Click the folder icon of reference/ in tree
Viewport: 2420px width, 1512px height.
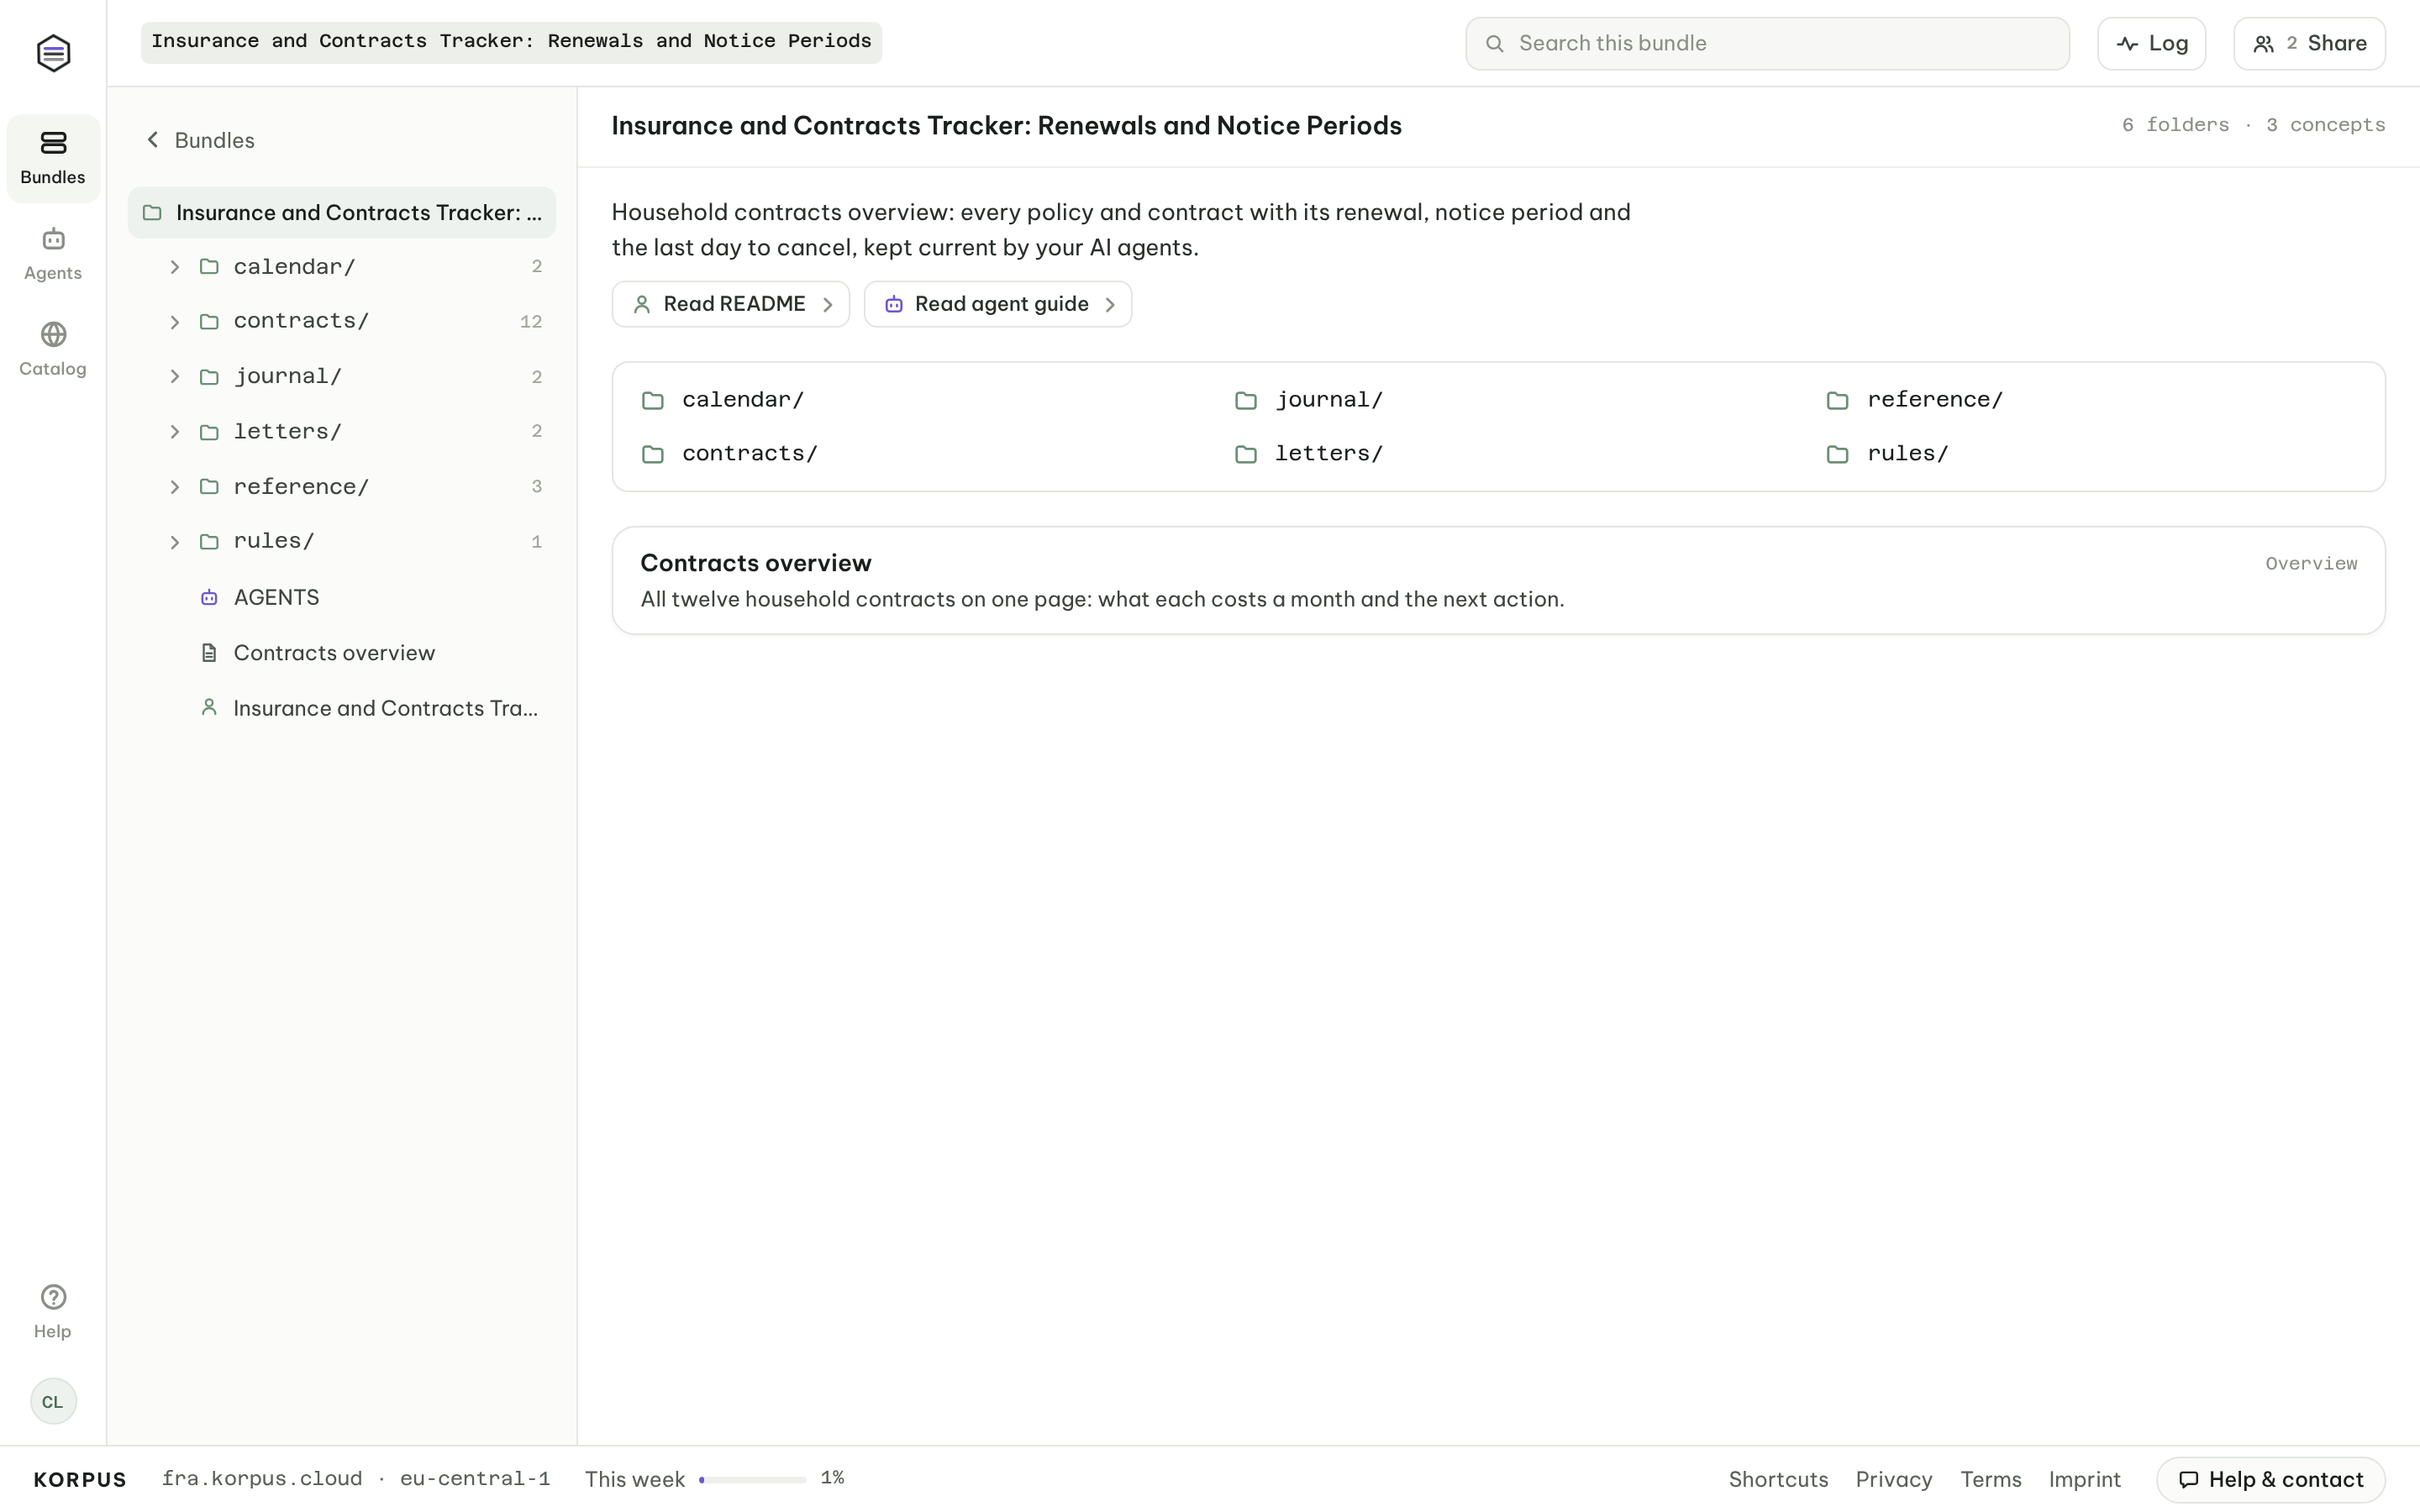coord(209,486)
